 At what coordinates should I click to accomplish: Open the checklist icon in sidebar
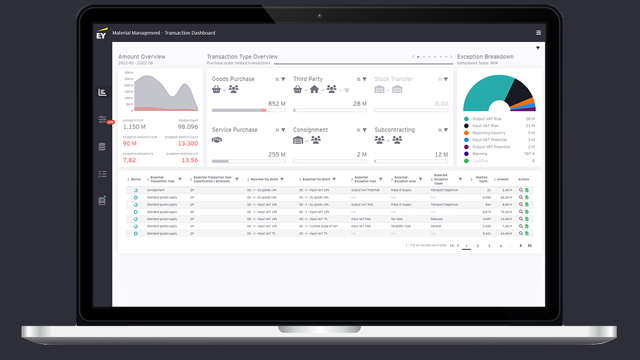102,174
